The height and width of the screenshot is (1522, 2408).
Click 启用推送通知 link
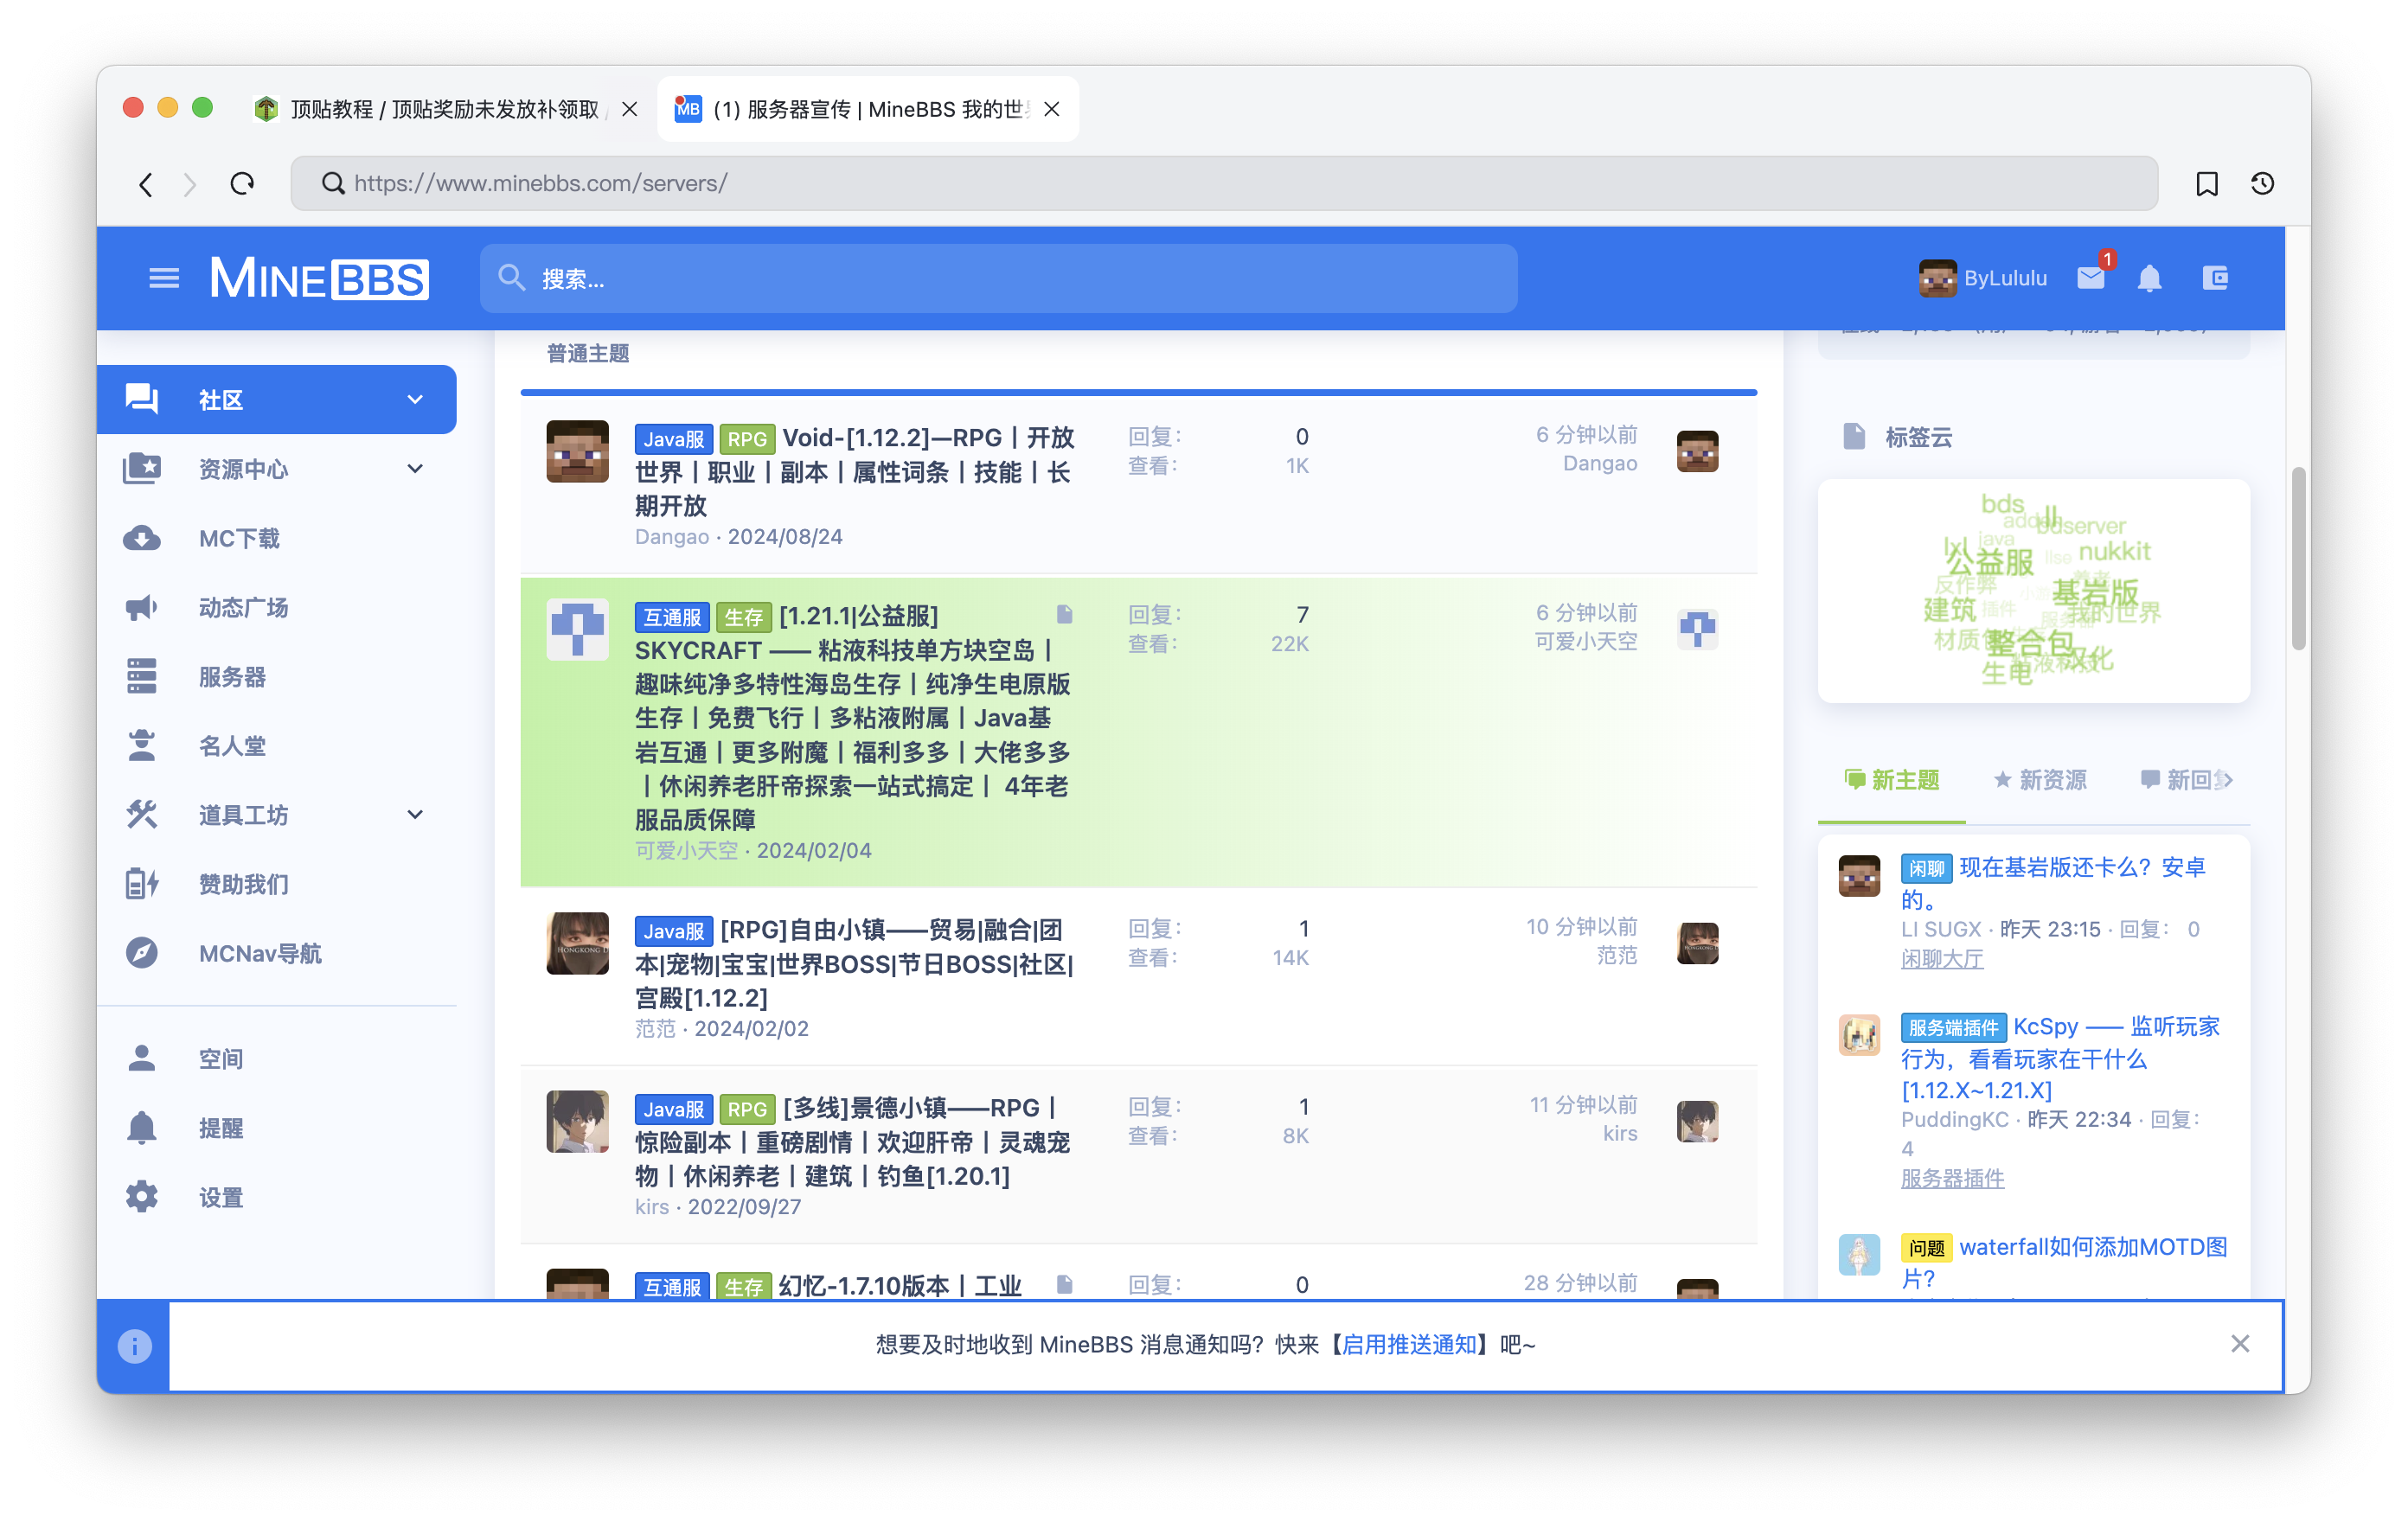click(x=1409, y=1345)
